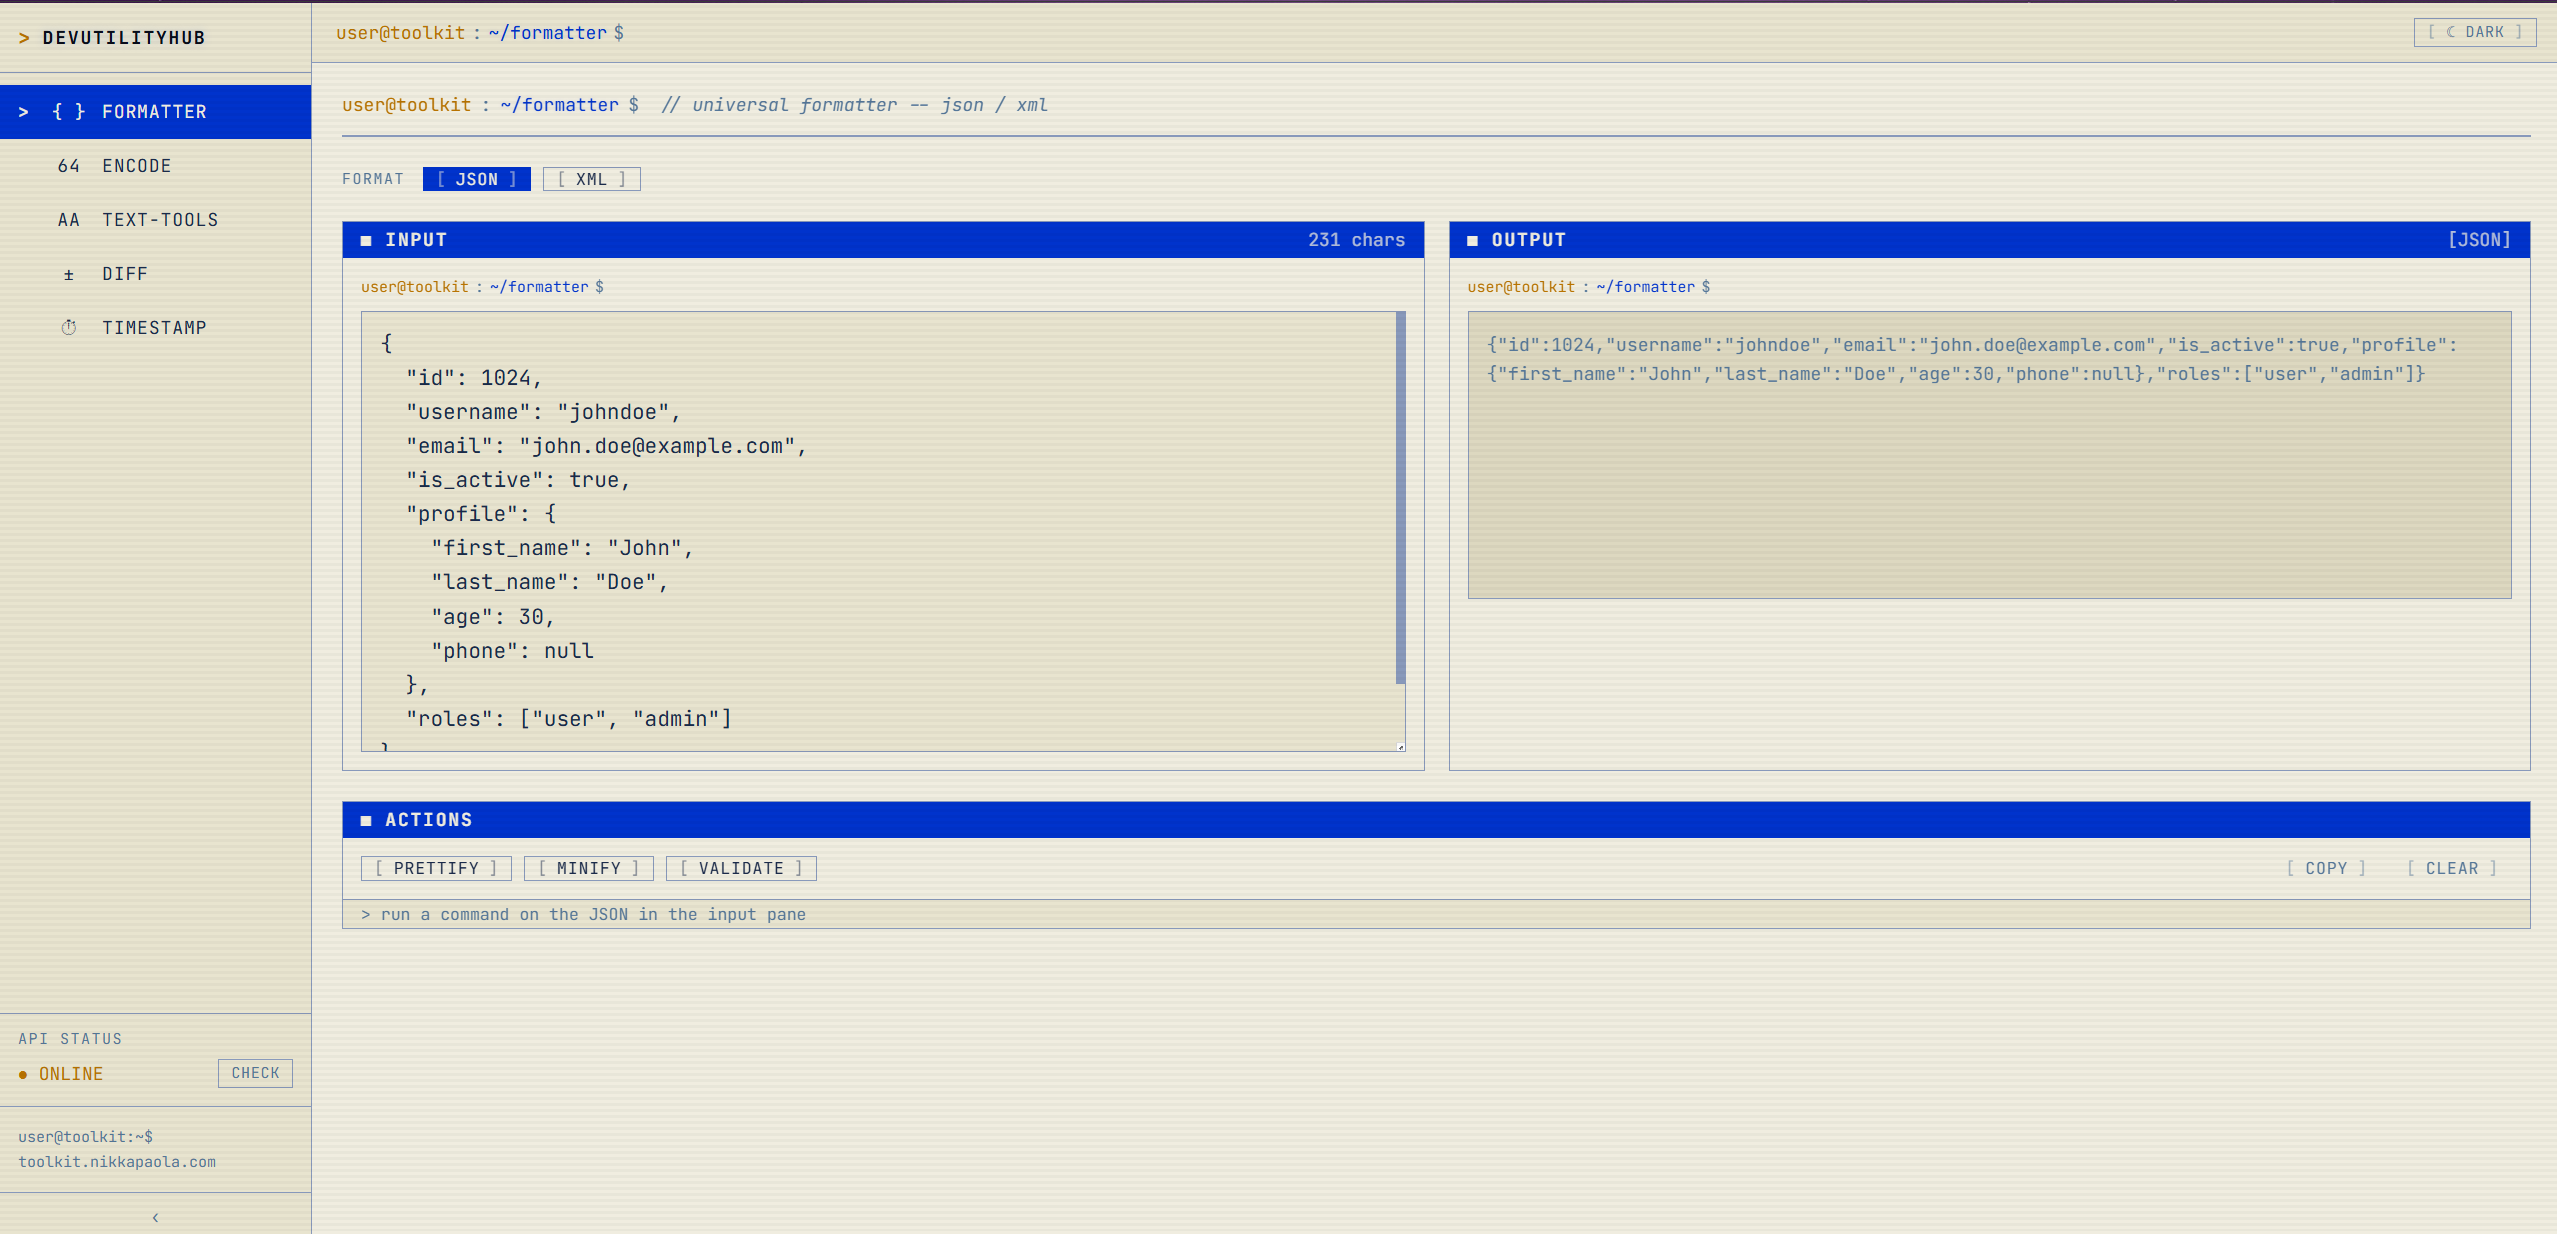This screenshot has height=1234, width=2557.
Task: Click the Minify button
Action: [588, 868]
